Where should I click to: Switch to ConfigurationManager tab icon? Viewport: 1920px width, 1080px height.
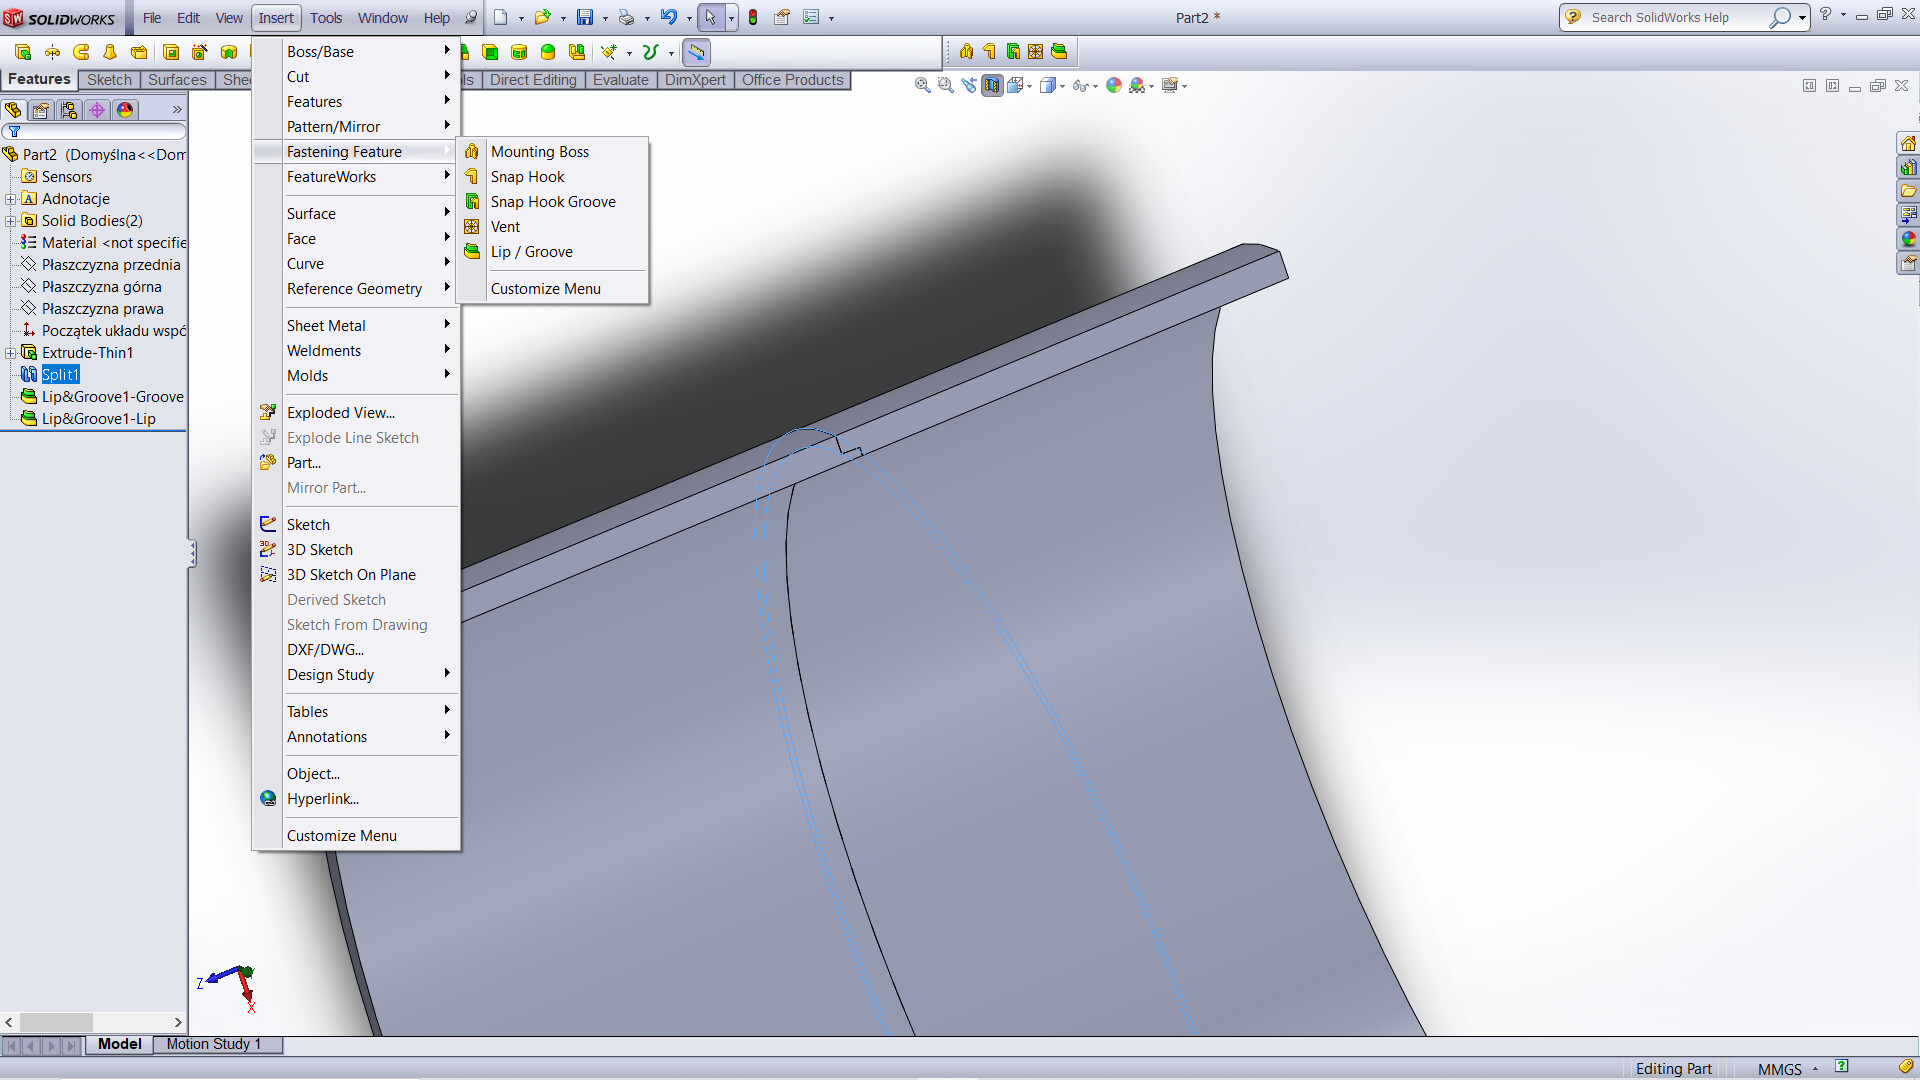(x=69, y=110)
